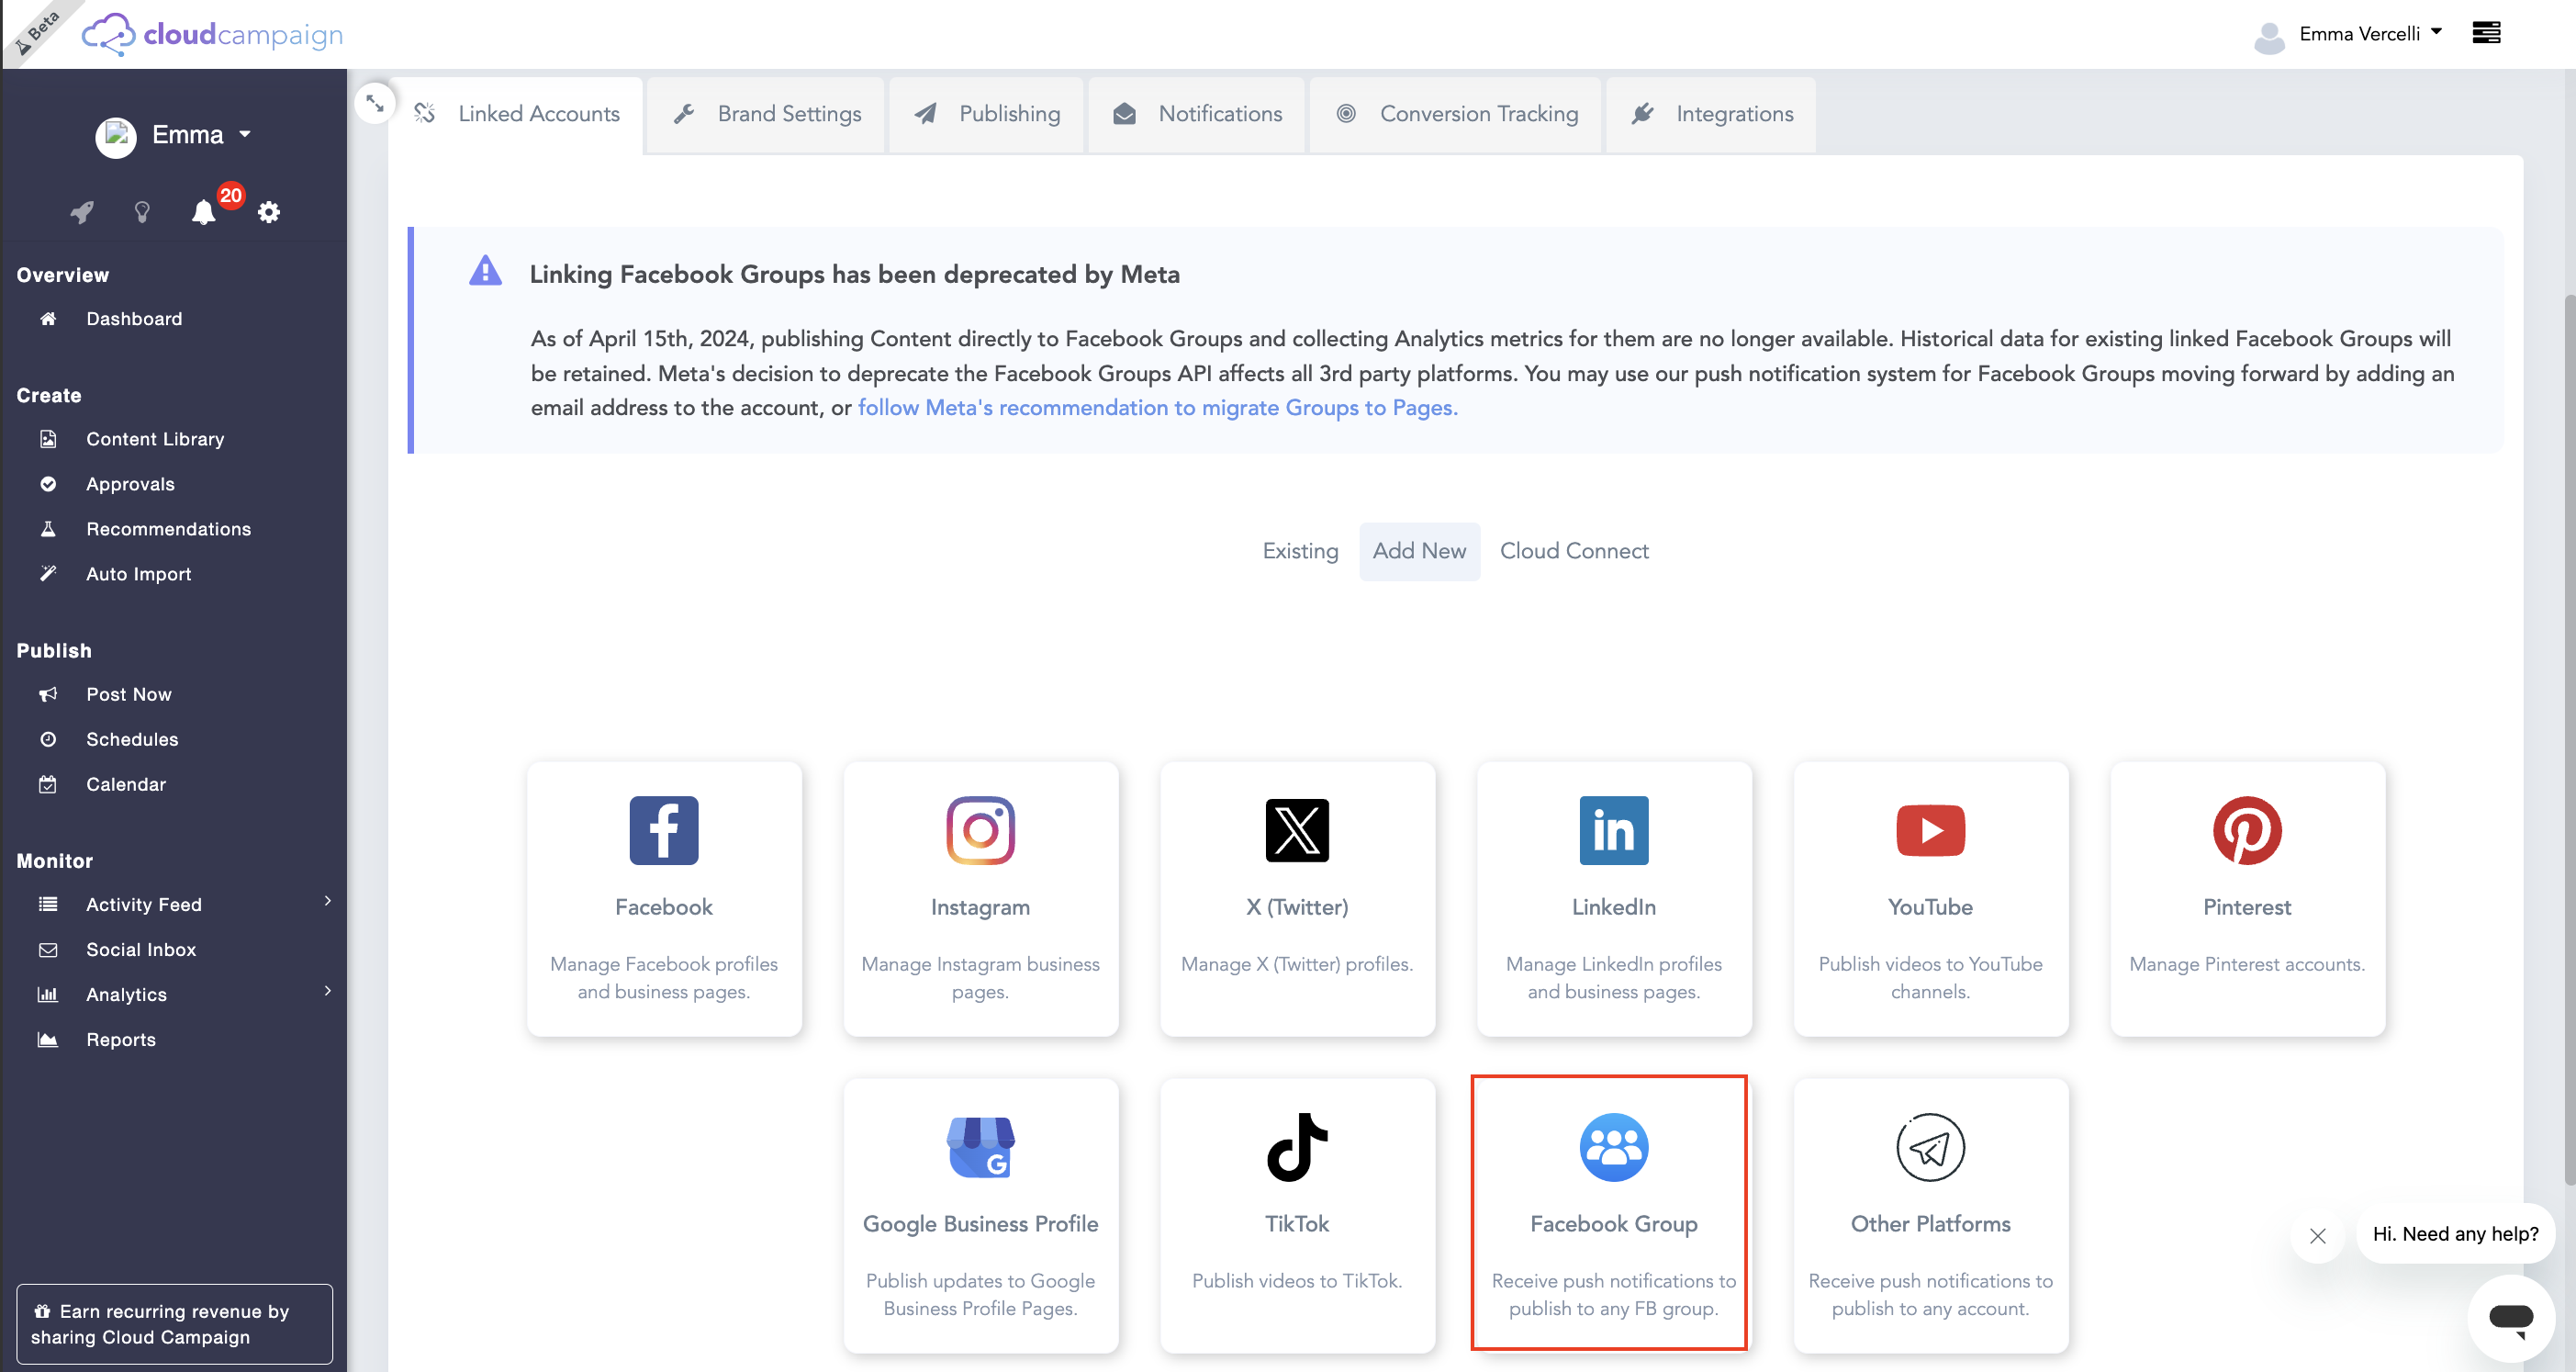This screenshot has height=1372, width=2576.
Task: Select the Google Business Profile card
Action: 980,1215
